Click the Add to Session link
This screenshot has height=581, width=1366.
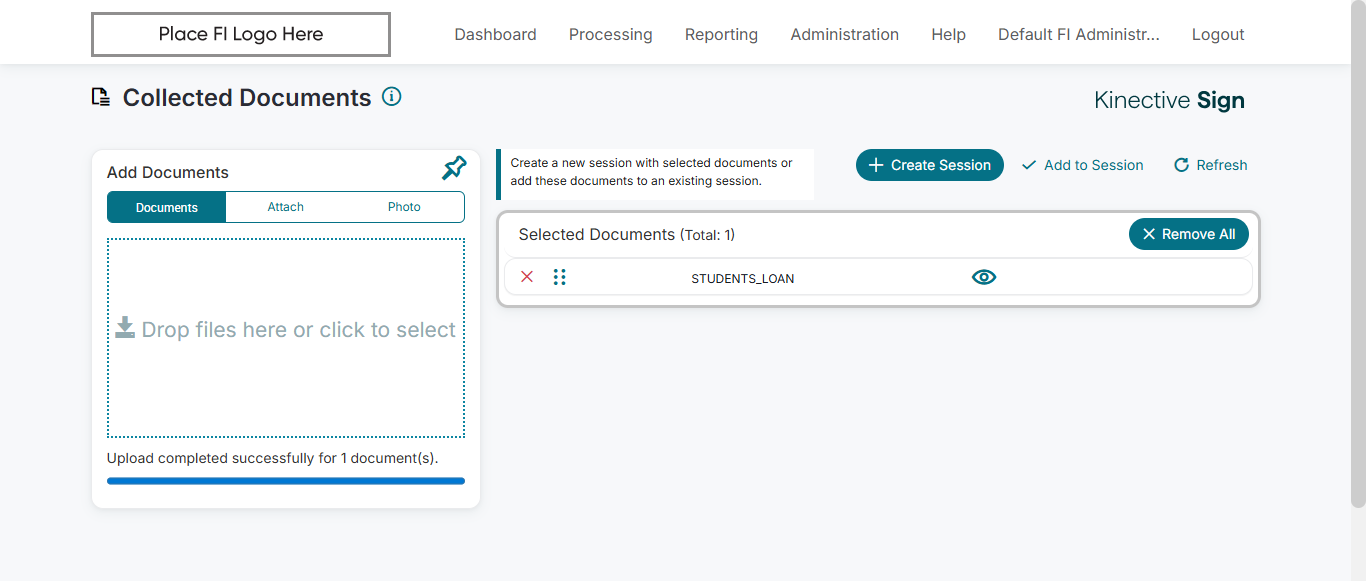click(1083, 165)
